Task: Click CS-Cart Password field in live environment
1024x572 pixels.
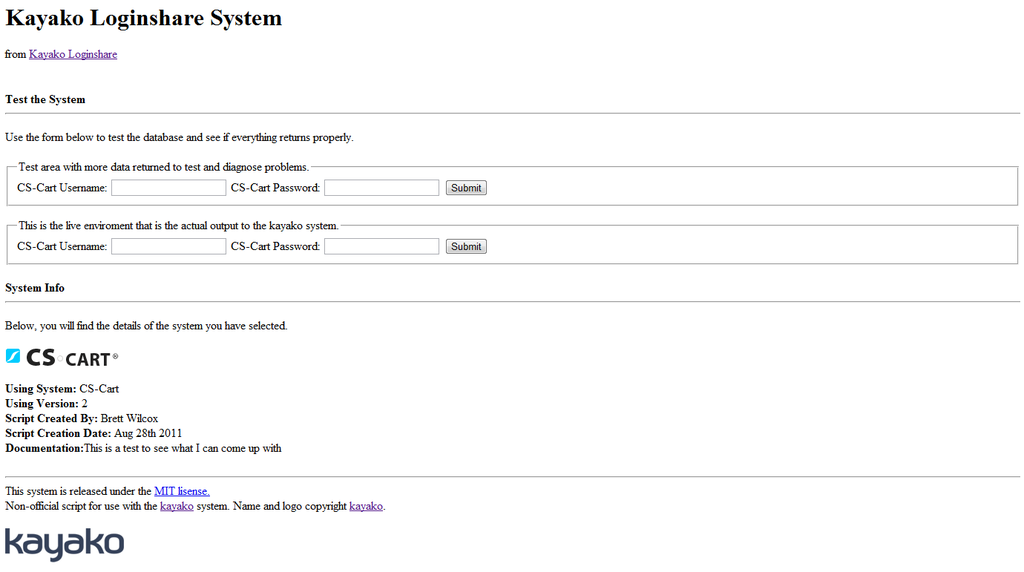Action: (381, 247)
